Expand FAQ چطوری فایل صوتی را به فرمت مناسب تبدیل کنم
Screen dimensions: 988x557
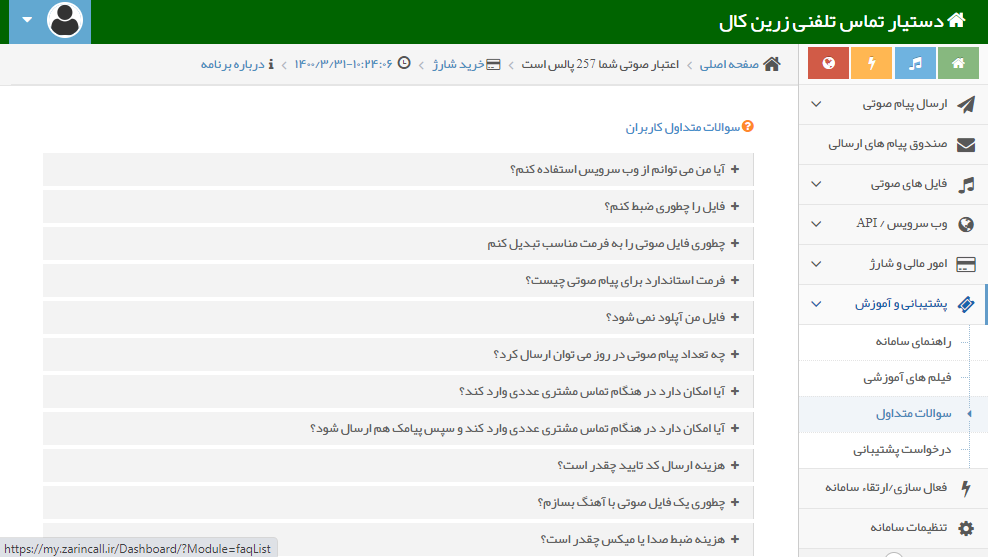pos(398,243)
